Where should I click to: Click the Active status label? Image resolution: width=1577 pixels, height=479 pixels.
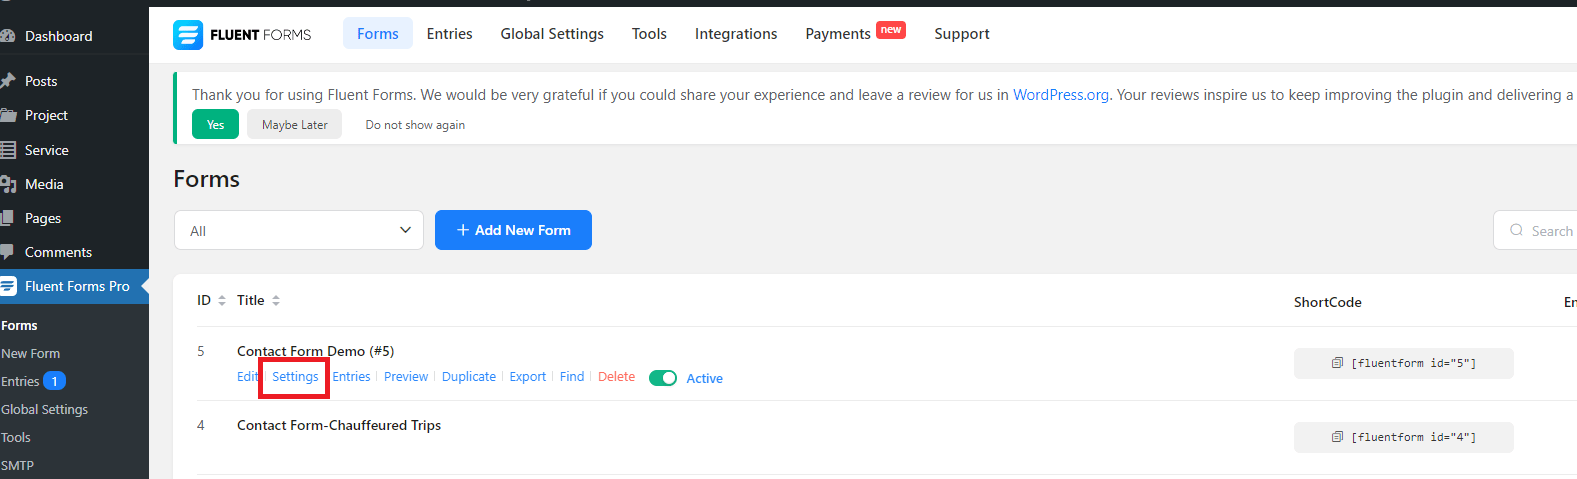(704, 378)
